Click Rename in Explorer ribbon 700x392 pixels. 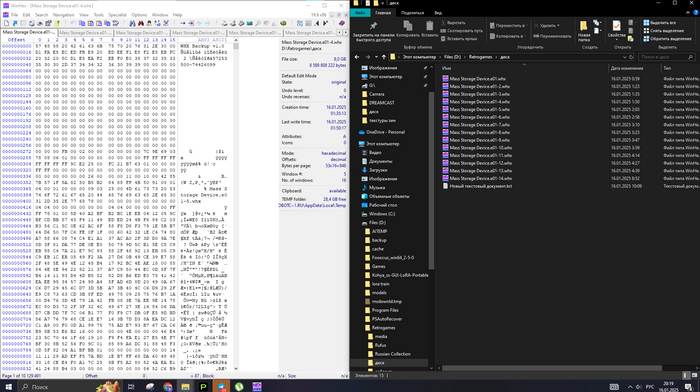pyautogui.click(x=552, y=36)
